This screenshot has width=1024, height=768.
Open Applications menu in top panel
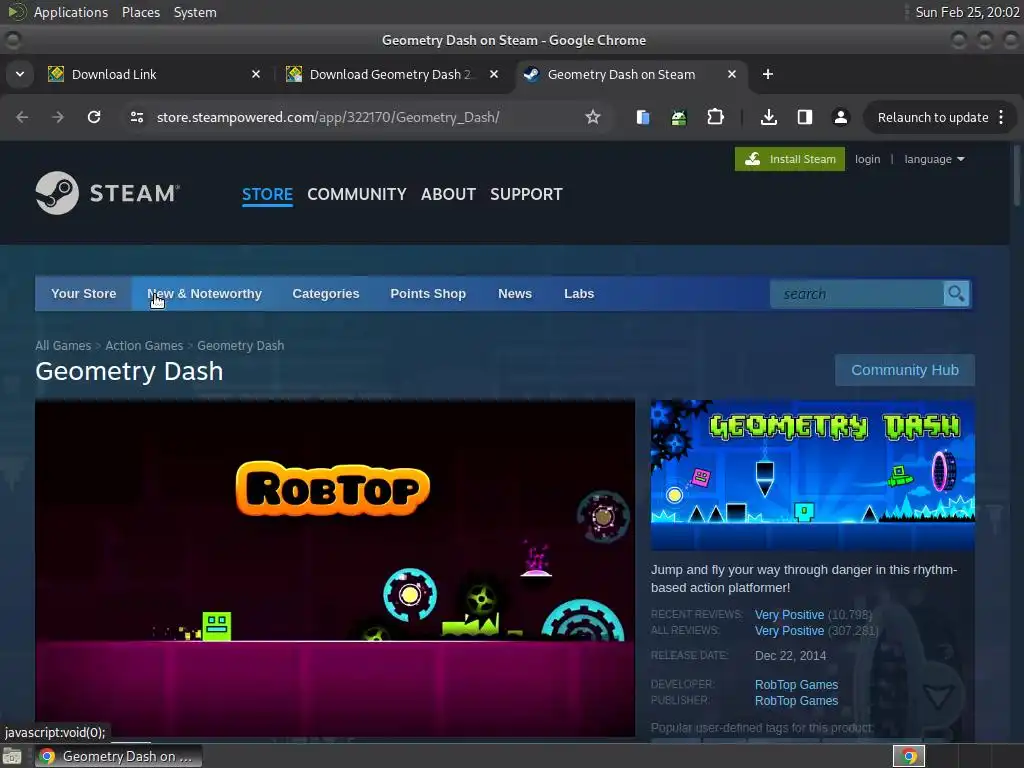(x=71, y=12)
